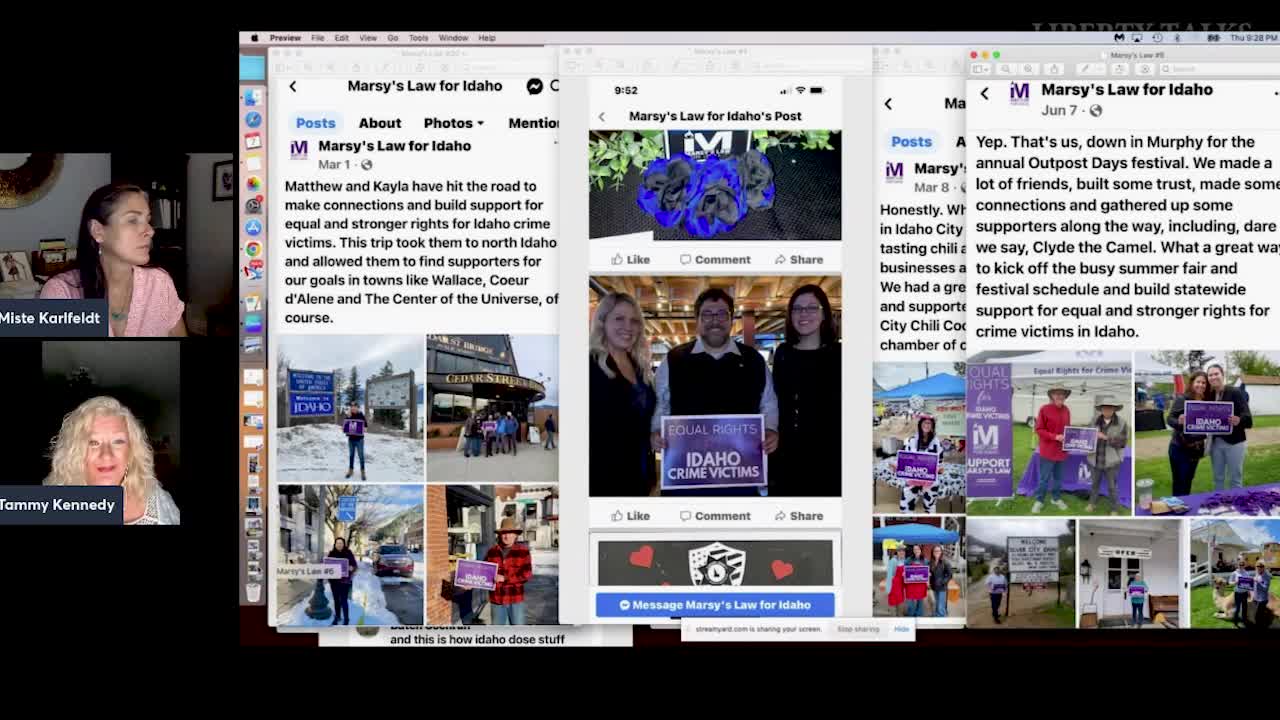1280x720 pixels.
Task: Click back arrow beside Marsy's Law for Idaho's Post
Action: pos(602,117)
